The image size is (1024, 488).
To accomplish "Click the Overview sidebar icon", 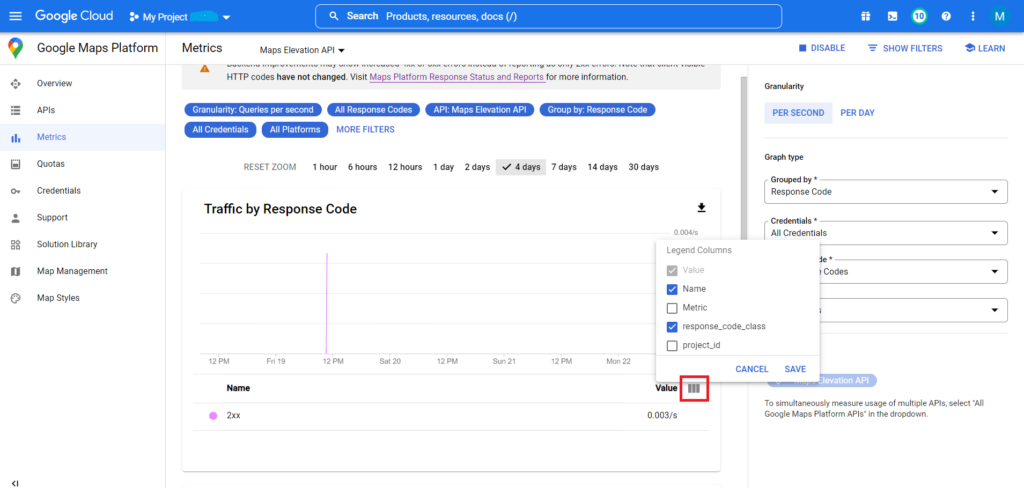I will click(x=16, y=84).
